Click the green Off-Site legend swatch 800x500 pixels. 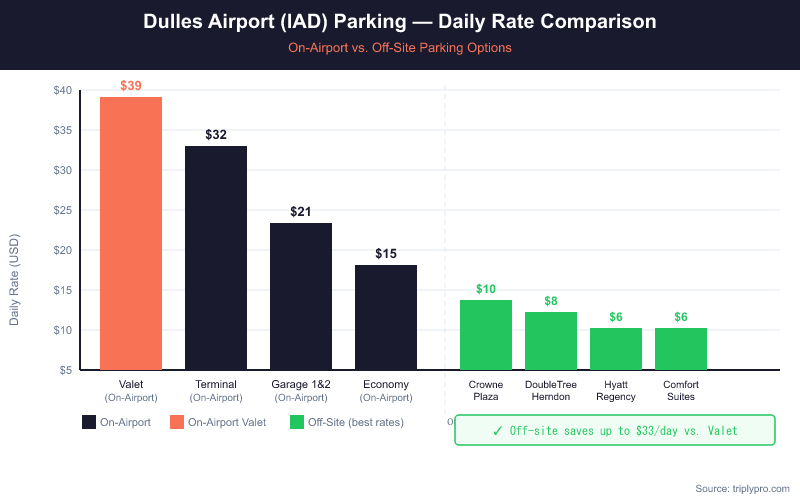coord(298,422)
